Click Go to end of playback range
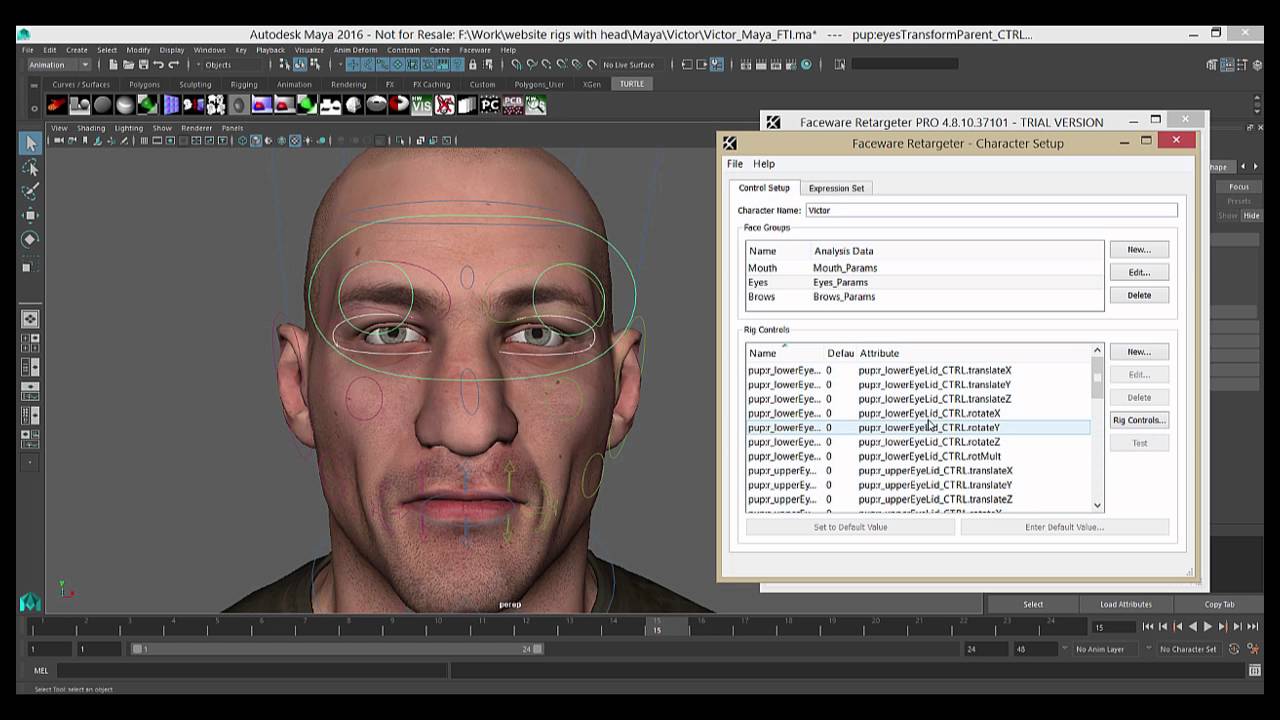The height and width of the screenshot is (720, 1280). point(1253,627)
